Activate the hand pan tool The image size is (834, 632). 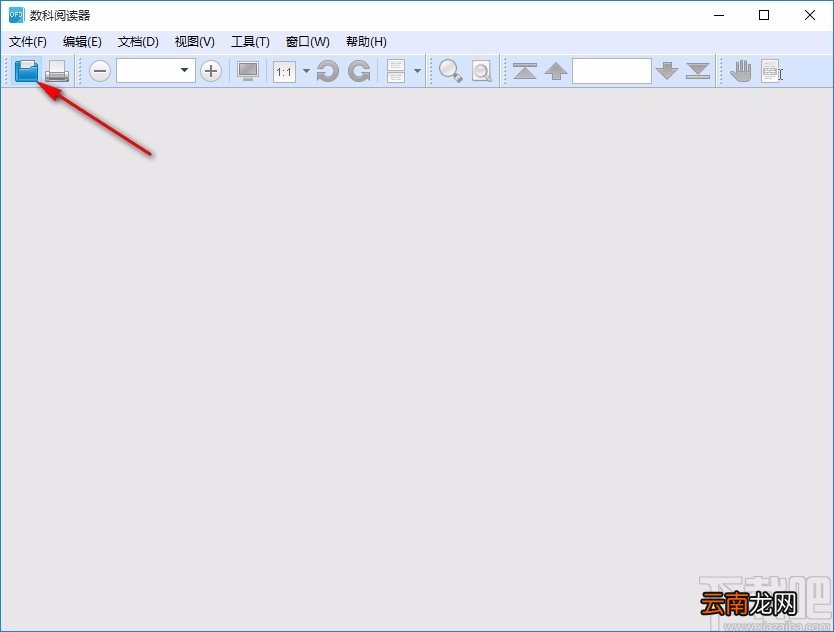point(740,71)
